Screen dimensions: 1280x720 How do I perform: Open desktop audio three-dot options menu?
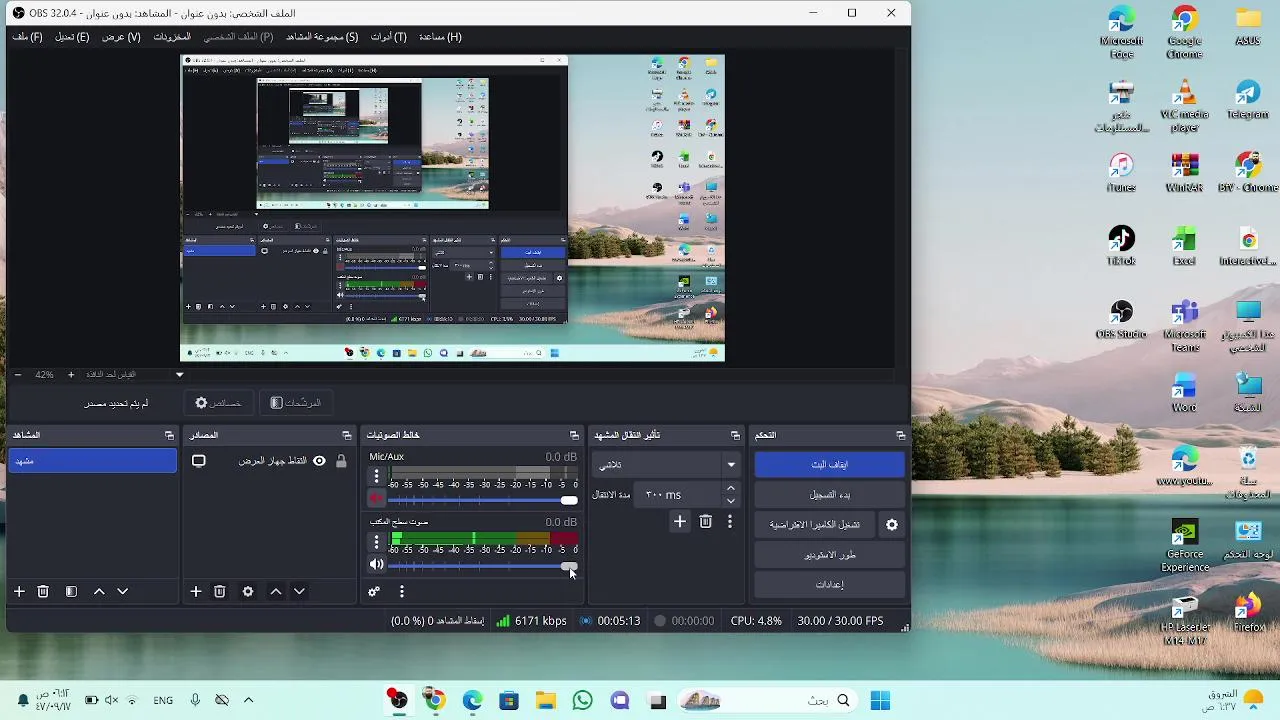click(x=377, y=542)
